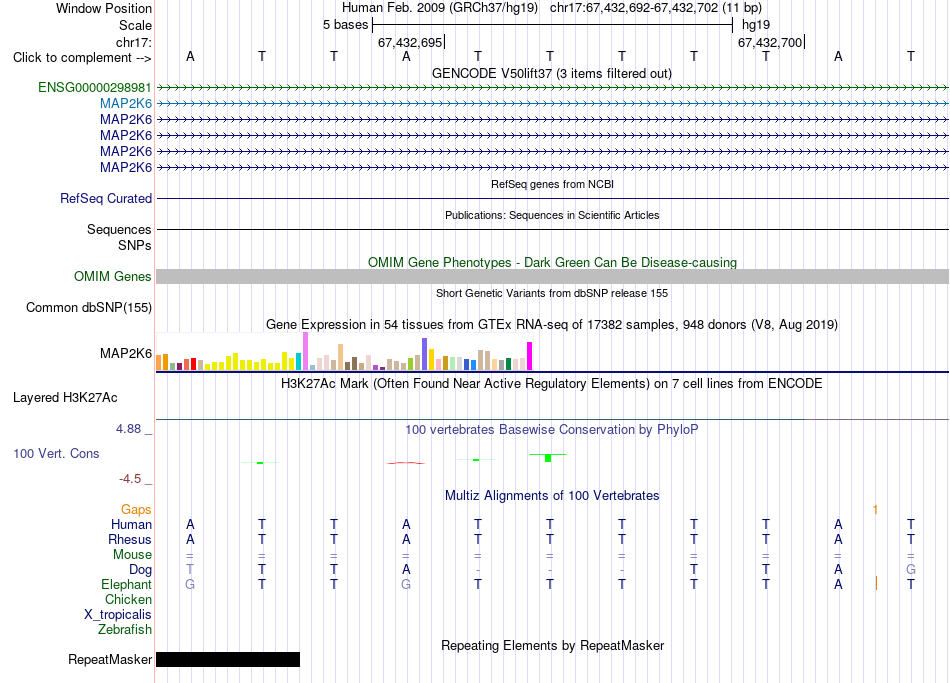Click the 'chr17:' label on the left
This screenshot has height=683, width=950.
(134, 42)
